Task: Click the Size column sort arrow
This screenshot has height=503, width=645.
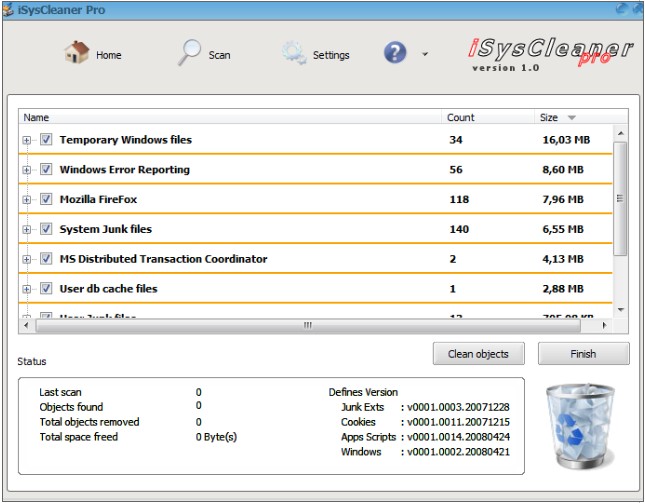Action: tap(572, 118)
